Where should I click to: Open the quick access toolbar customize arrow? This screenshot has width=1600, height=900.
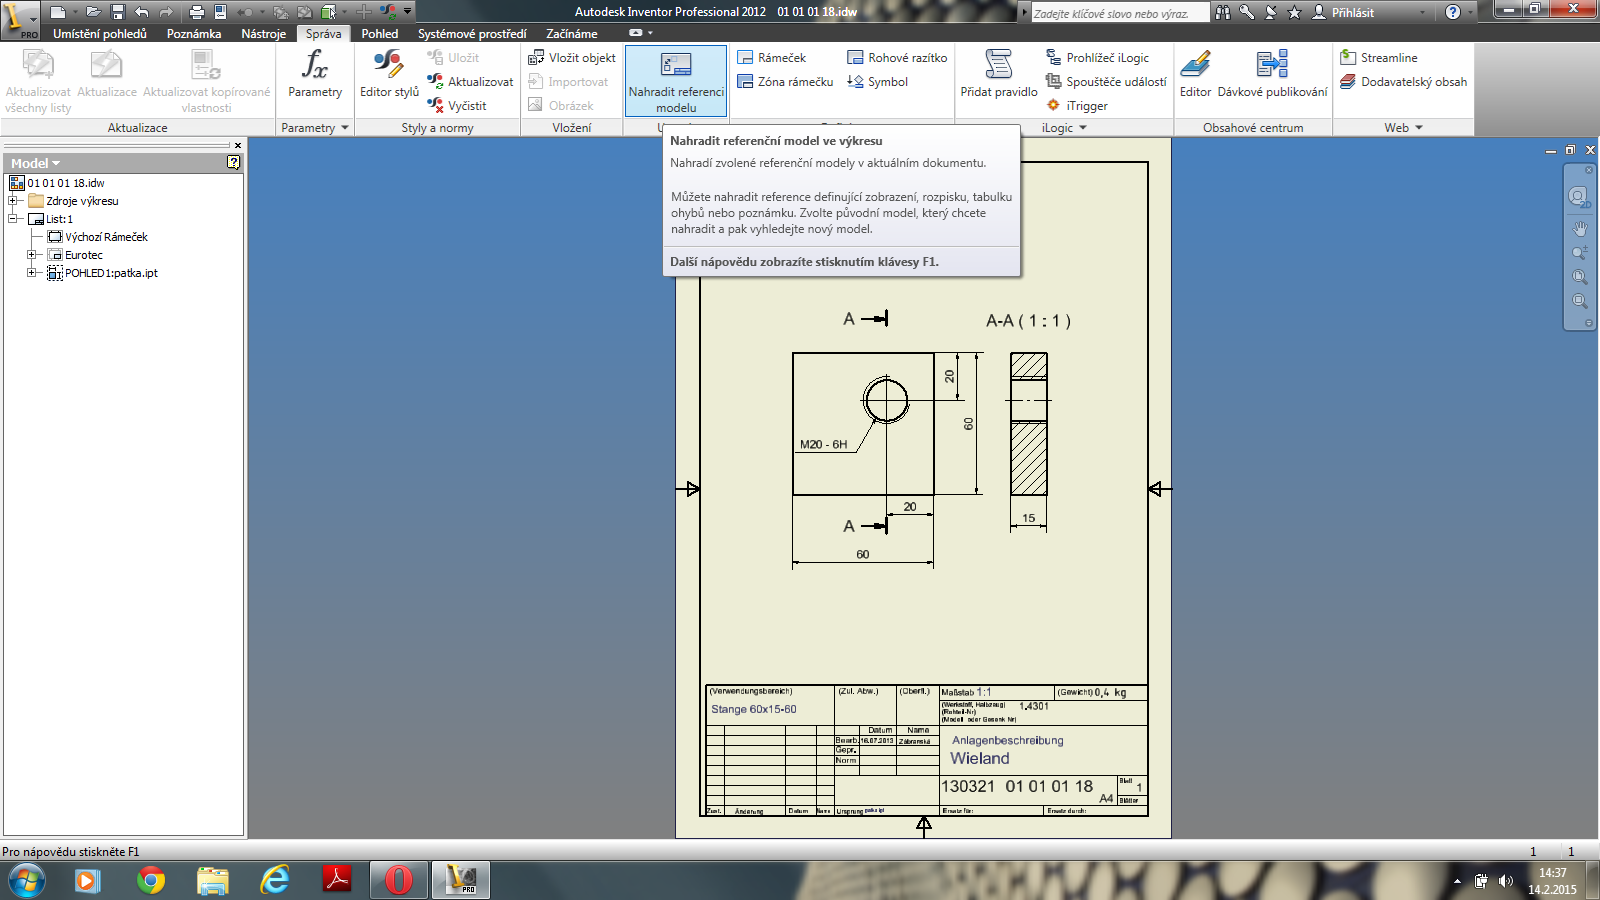(408, 12)
